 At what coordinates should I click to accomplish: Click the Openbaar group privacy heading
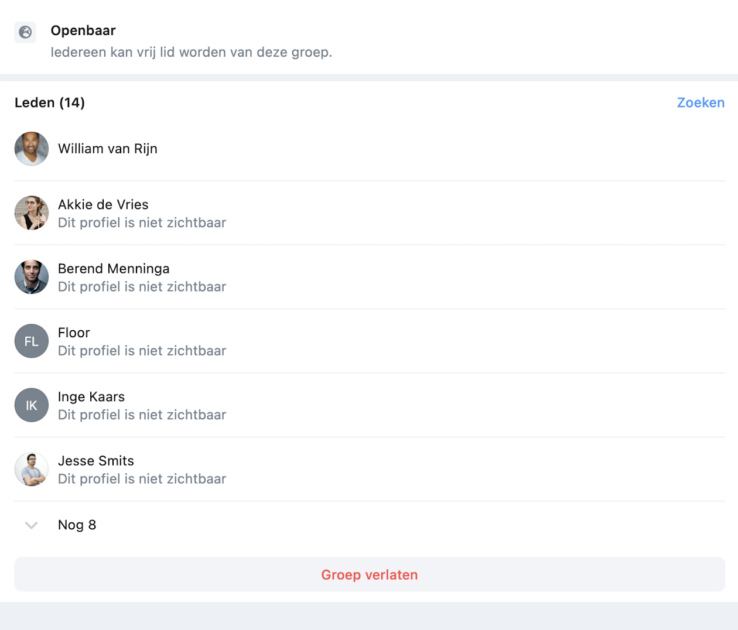click(x=83, y=31)
